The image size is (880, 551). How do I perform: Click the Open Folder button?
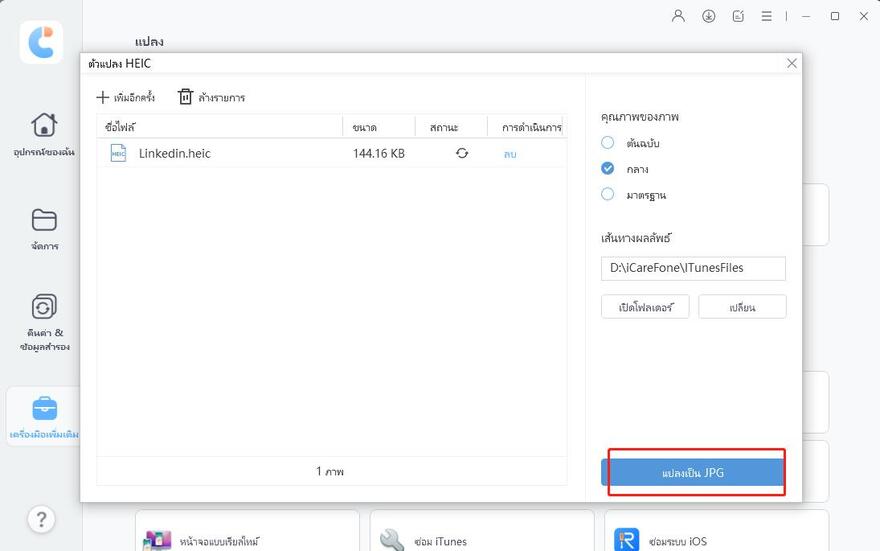tap(645, 307)
